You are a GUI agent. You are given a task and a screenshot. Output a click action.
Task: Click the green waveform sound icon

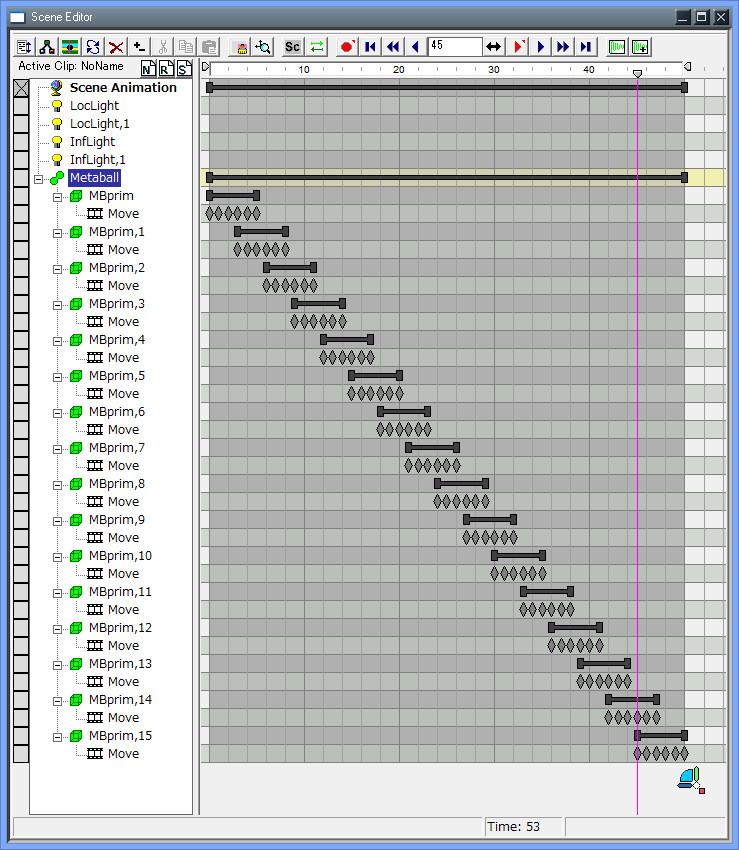tap(616, 47)
